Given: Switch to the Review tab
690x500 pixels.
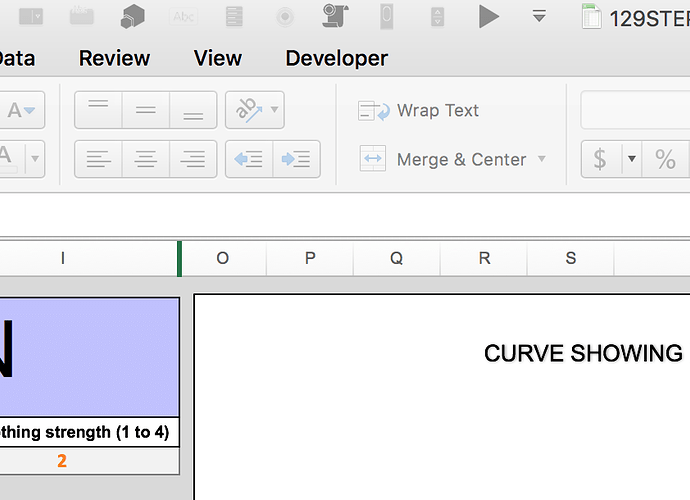Looking at the screenshot, I should point(114,58).
